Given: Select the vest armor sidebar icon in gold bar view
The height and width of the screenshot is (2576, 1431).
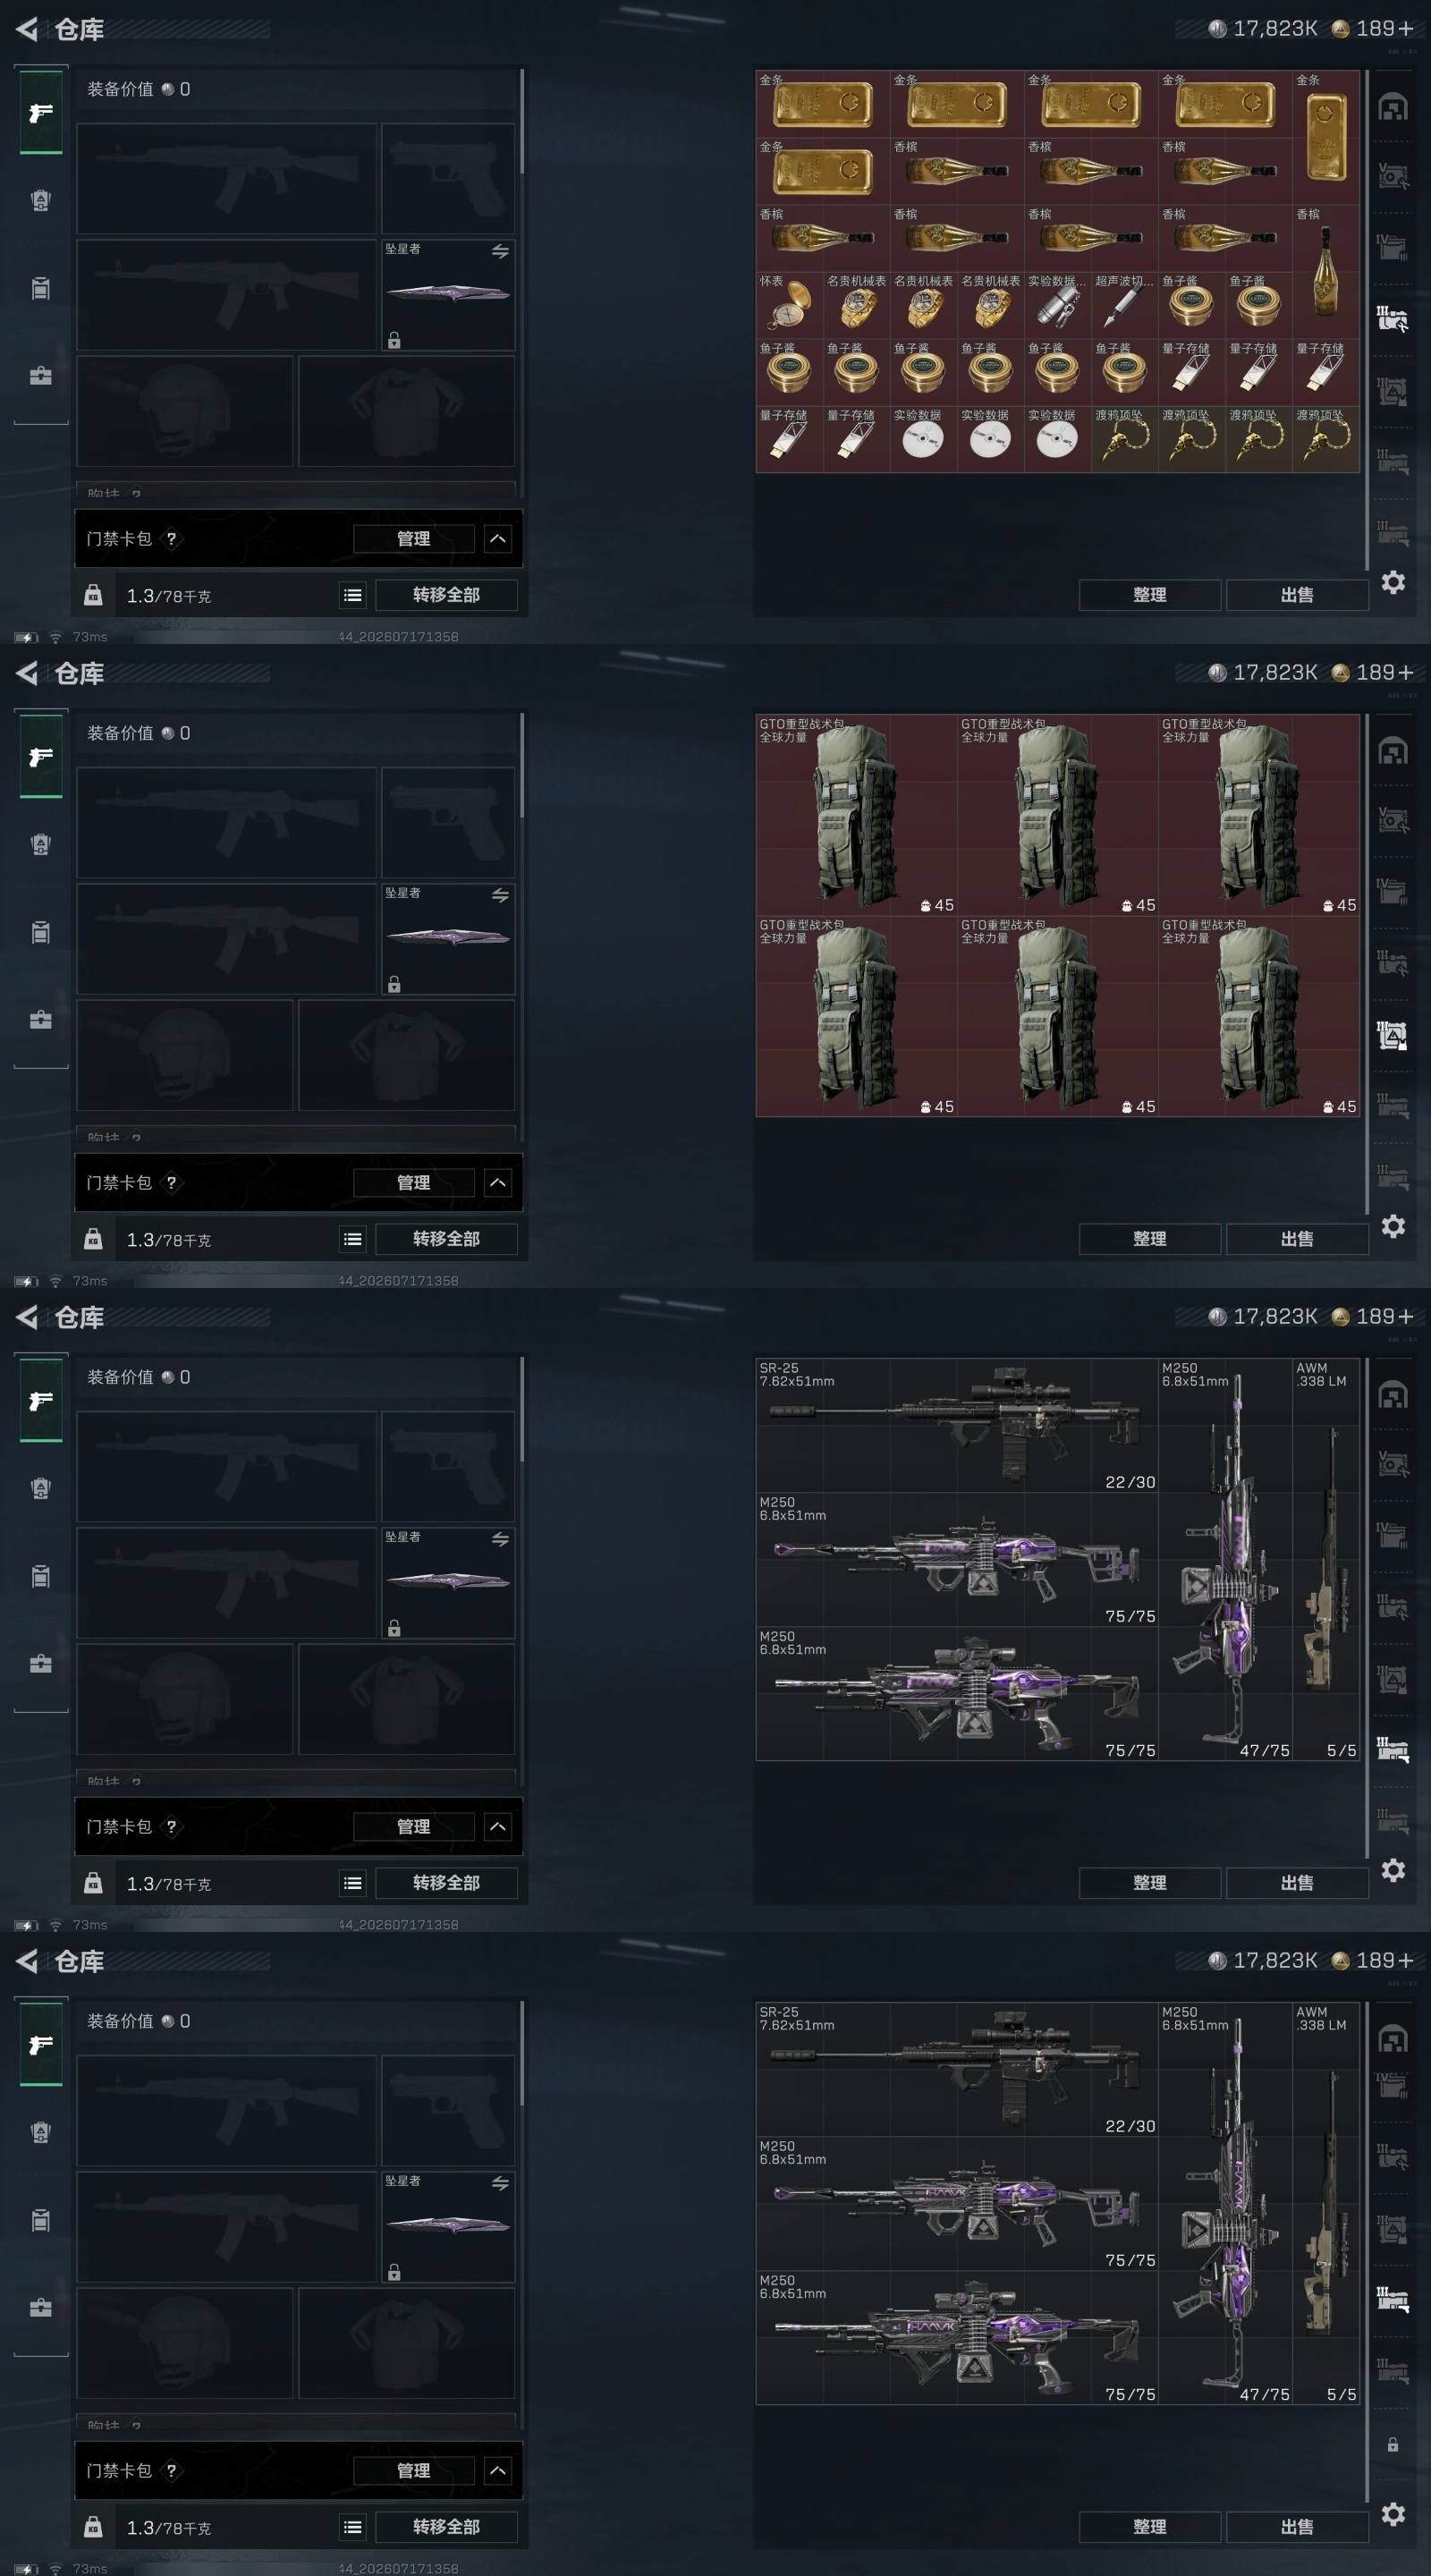Looking at the screenshot, I should 40,200.
